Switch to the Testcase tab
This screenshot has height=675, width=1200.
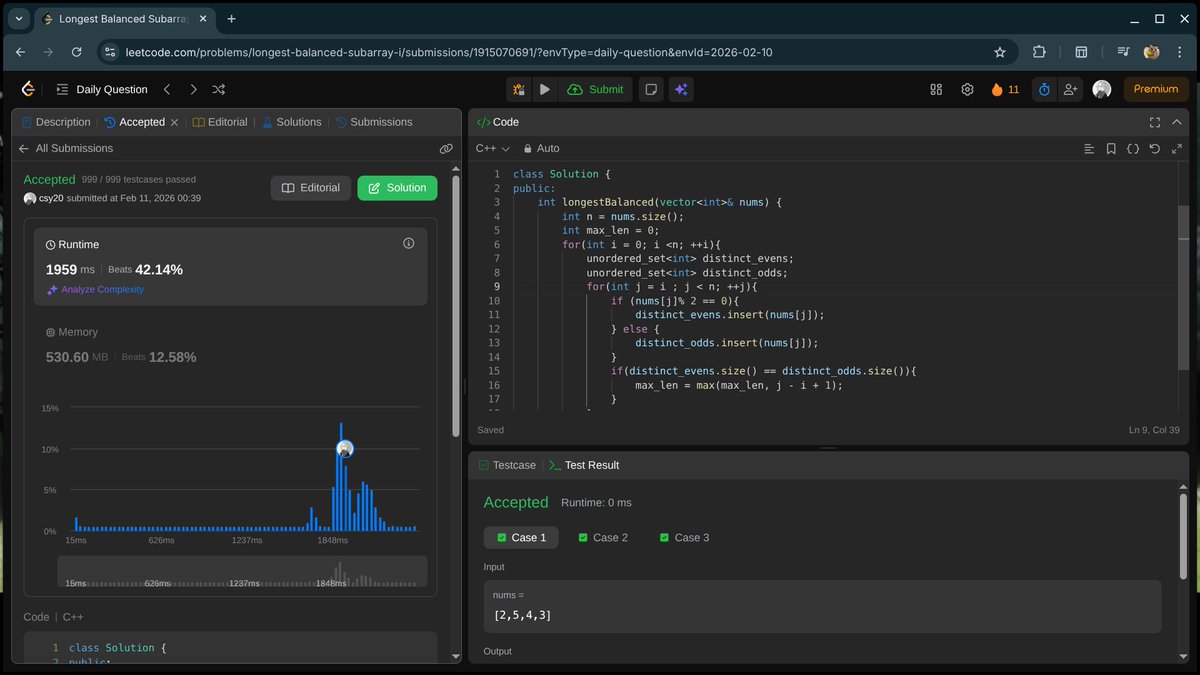[507, 465]
